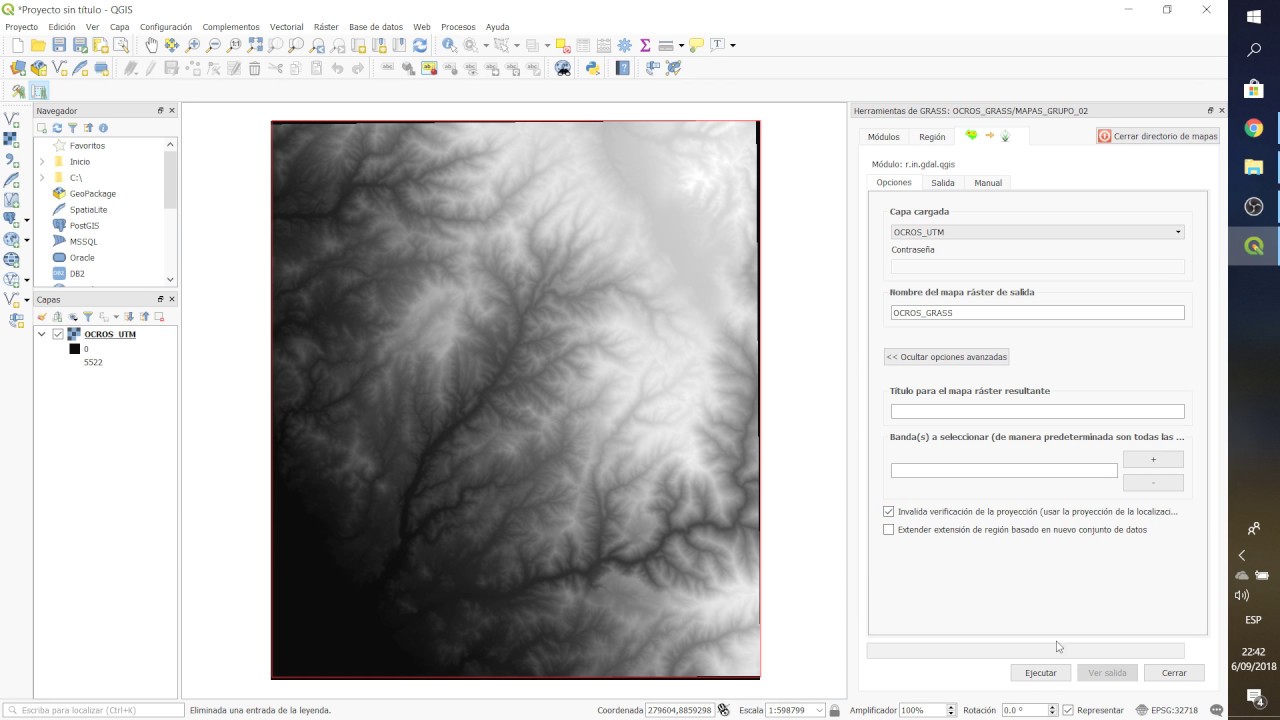Click the Cerrar button
The height and width of the screenshot is (720, 1280).
1174,673
